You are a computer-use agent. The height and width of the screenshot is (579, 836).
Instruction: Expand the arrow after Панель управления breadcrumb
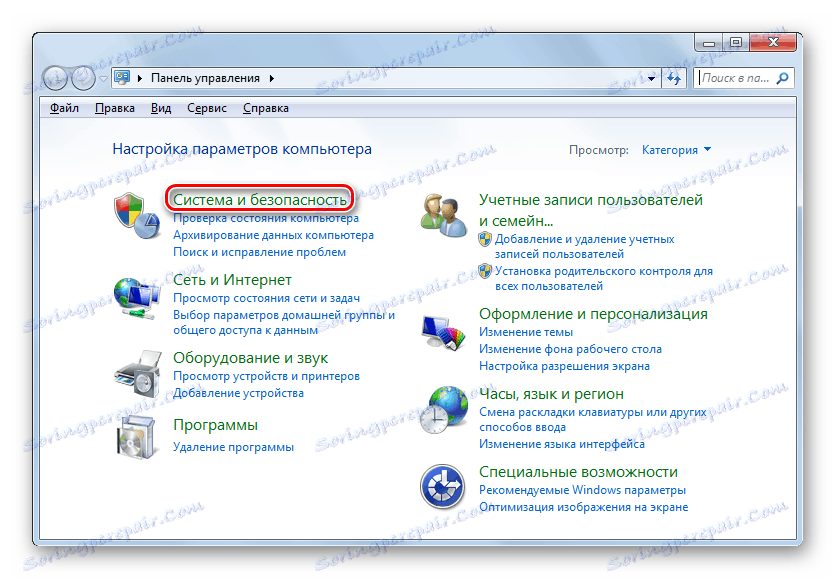271,78
